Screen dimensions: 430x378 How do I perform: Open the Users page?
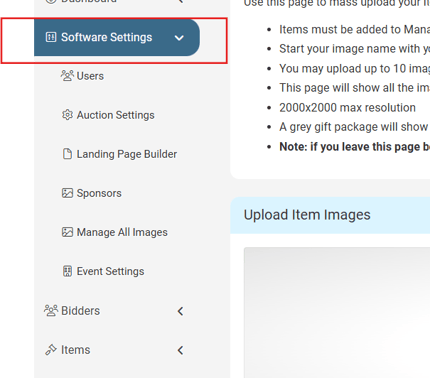pos(90,76)
